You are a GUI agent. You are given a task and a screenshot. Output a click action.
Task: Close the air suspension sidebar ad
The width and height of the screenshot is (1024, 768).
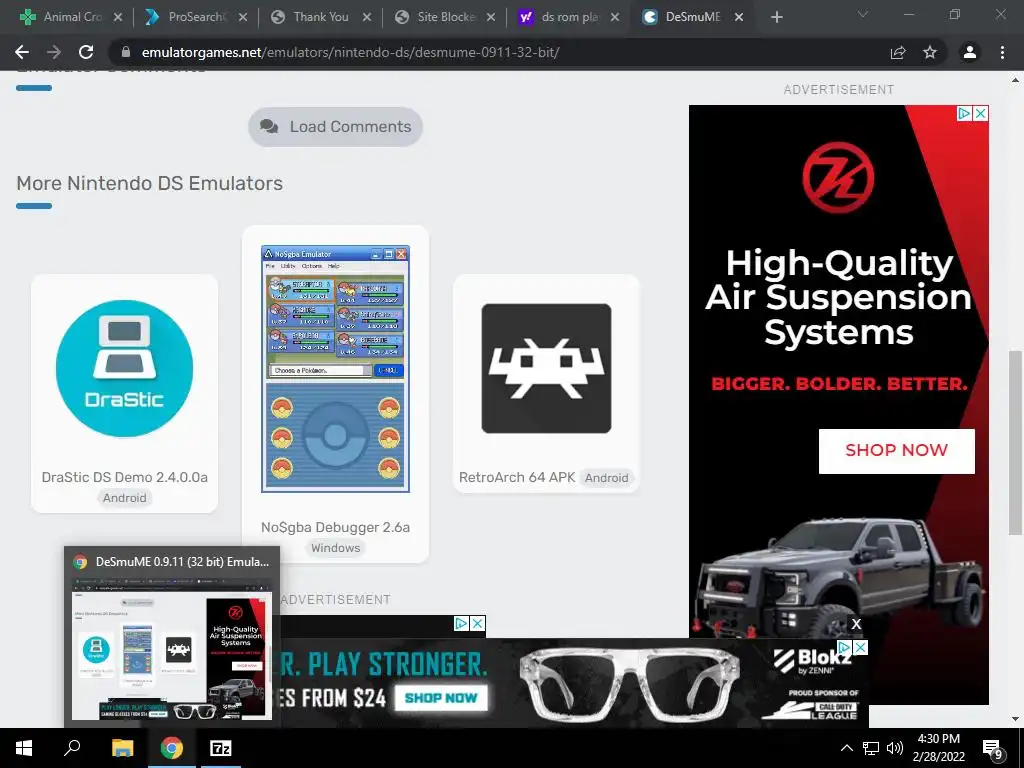pos(980,114)
